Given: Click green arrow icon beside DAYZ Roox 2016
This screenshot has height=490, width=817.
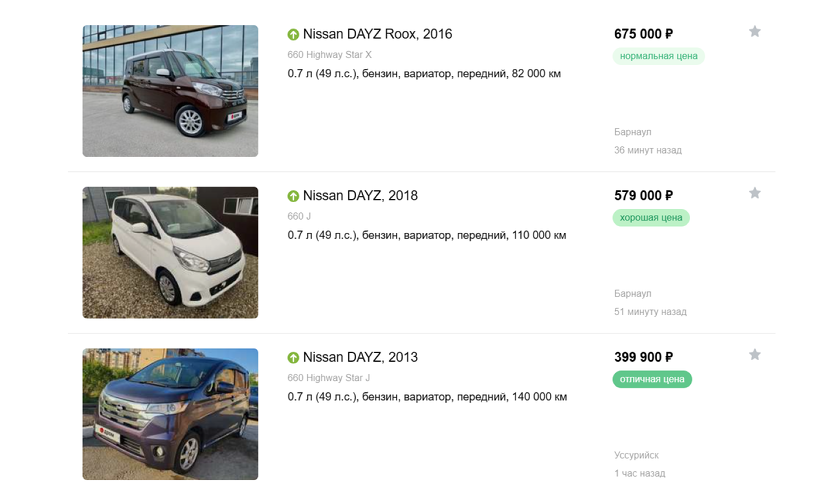Looking at the screenshot, I should (293, 34).
